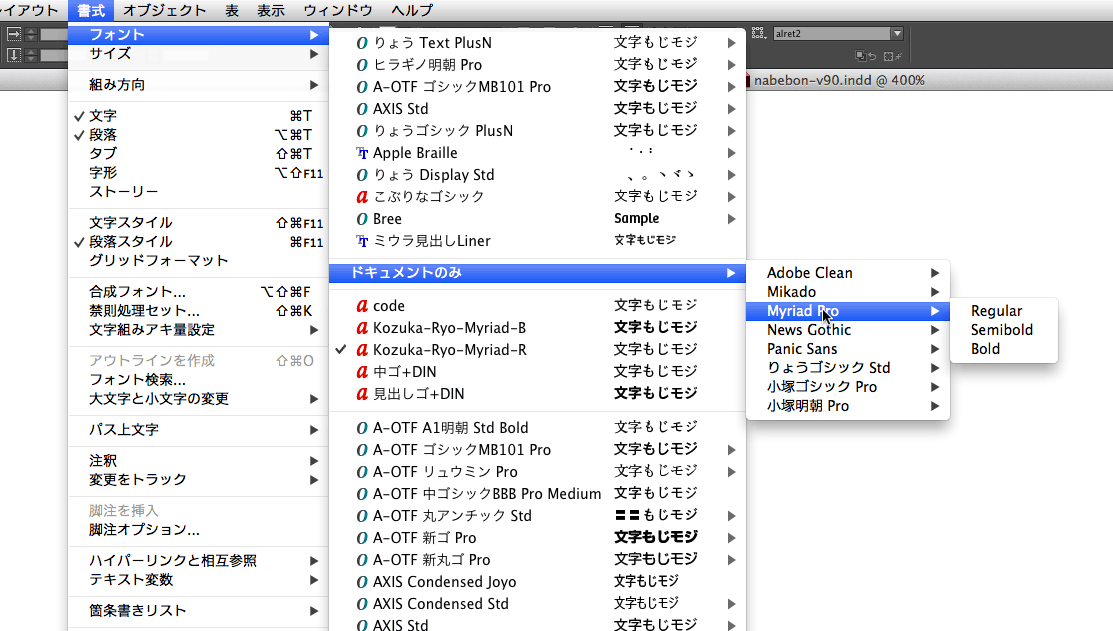Click the red composite icon beside 中ゴ+DIN
This screenshot has width=1113, height=631.
pyautogui.click(x=362, y=372)
